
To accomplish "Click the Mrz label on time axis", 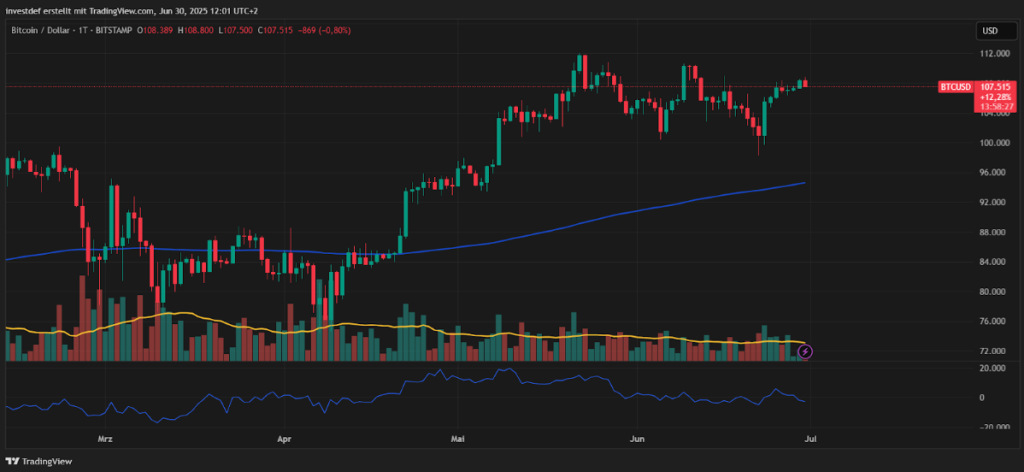I will (x=106, y=438).
